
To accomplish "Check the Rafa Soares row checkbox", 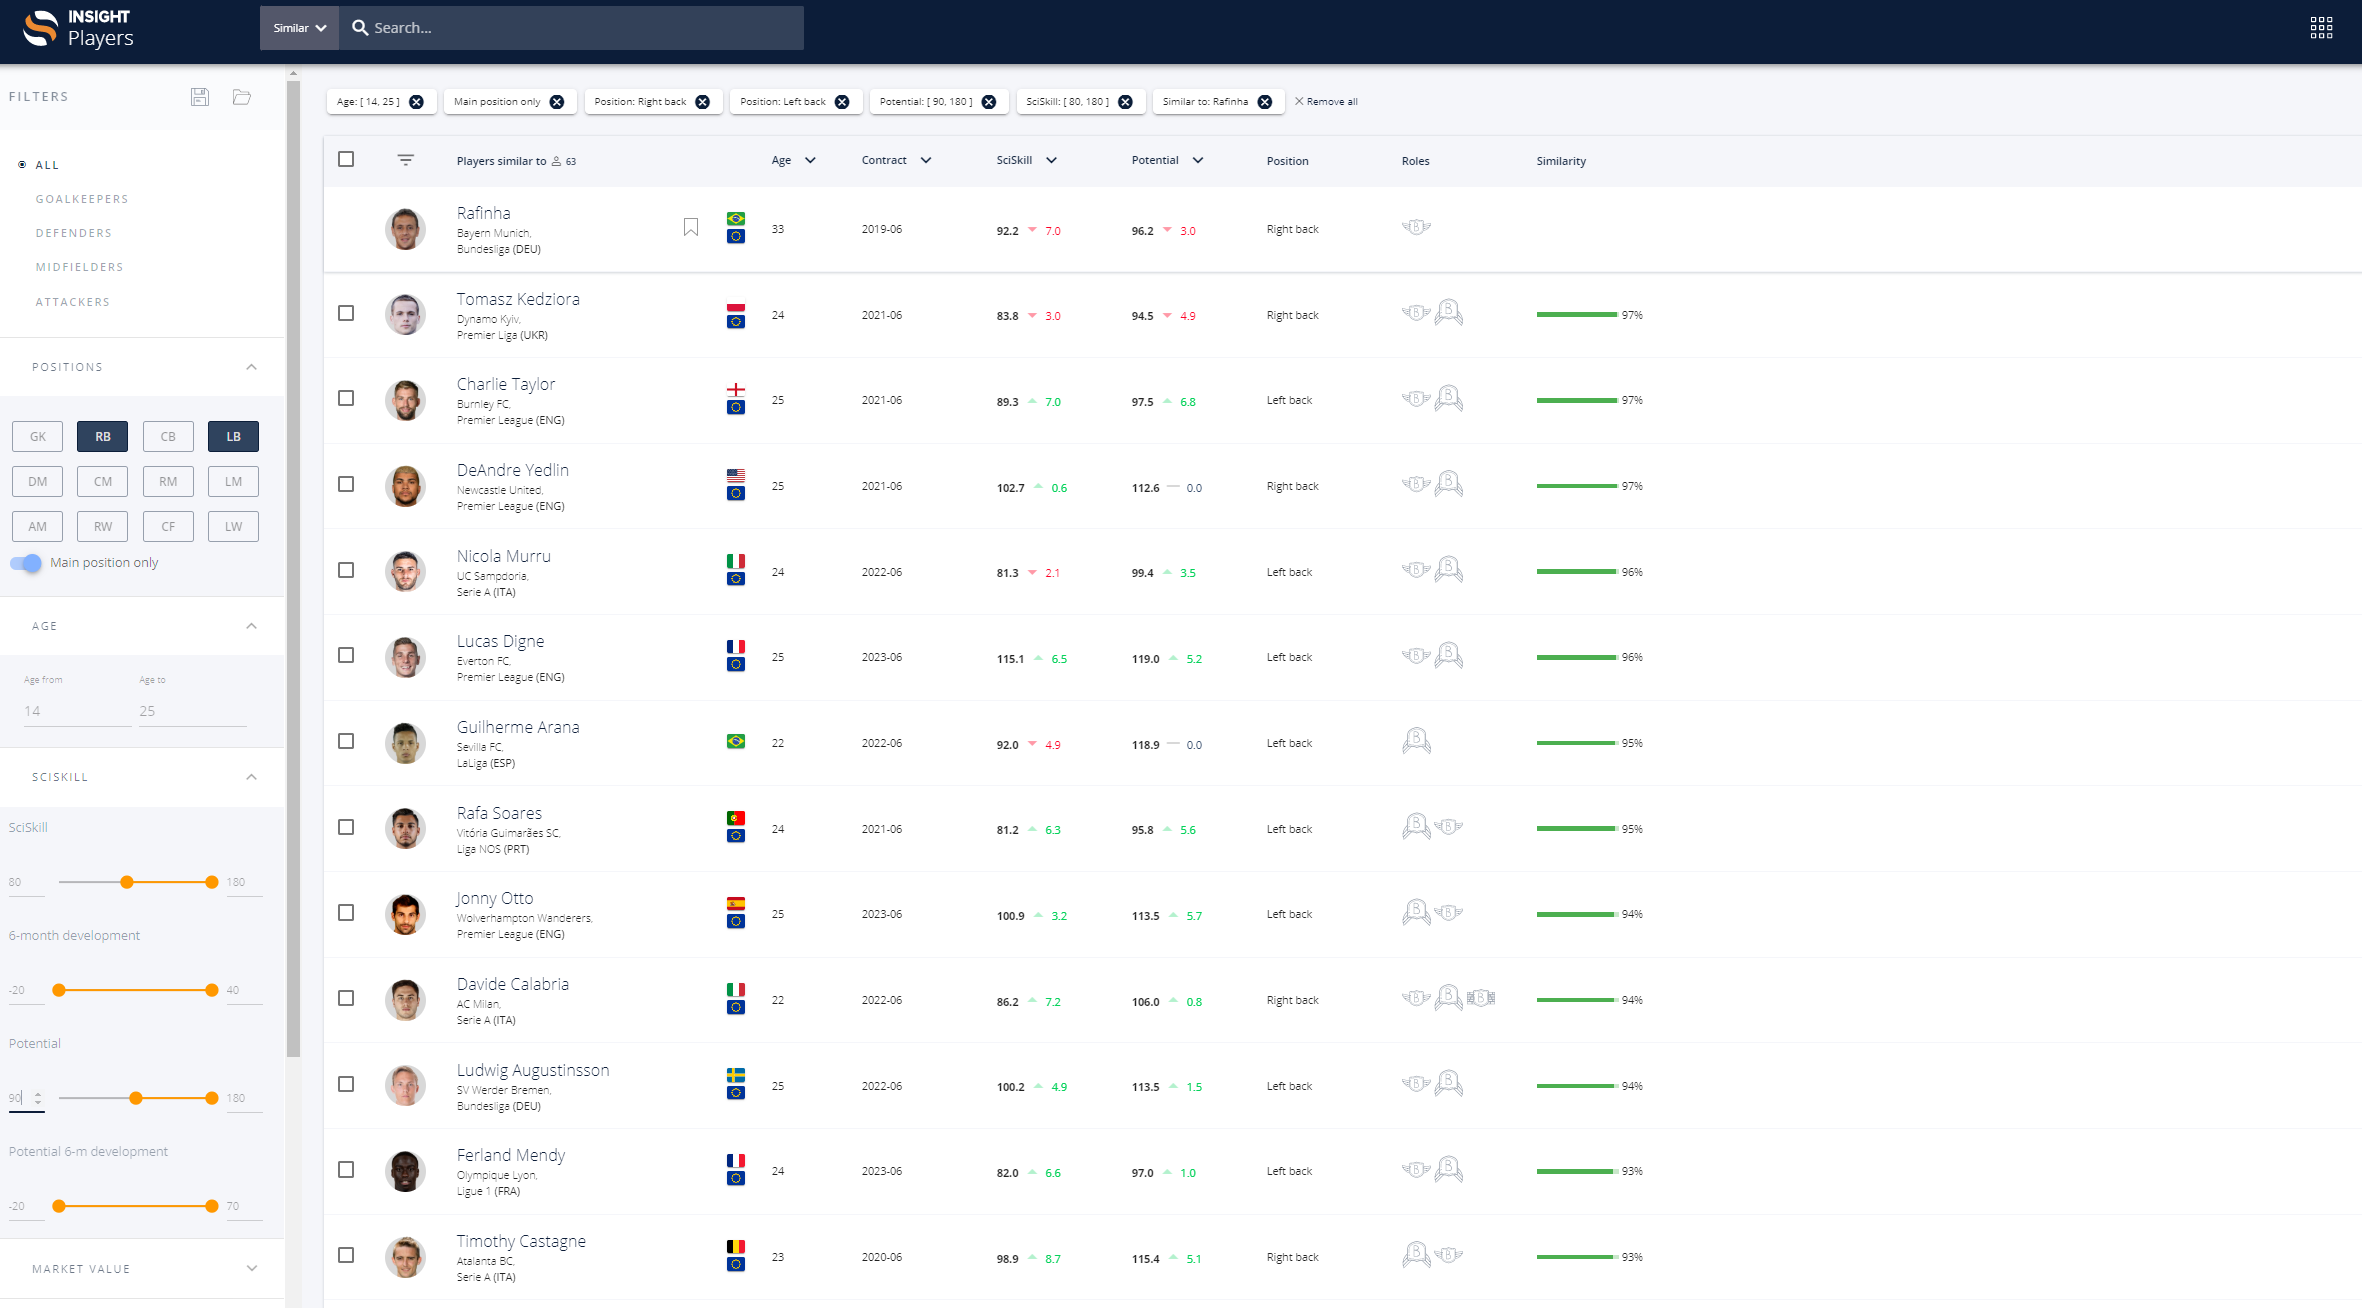I will click(x=346, y=827).
